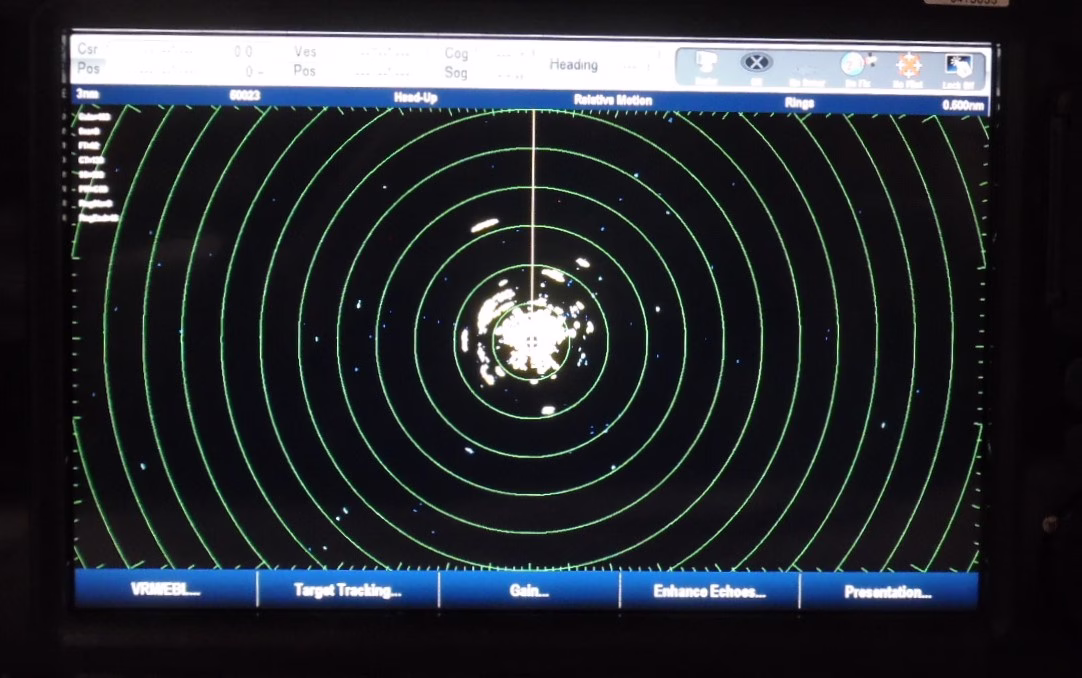
Task: Tap the Sog data label
Action: point(456,72)
